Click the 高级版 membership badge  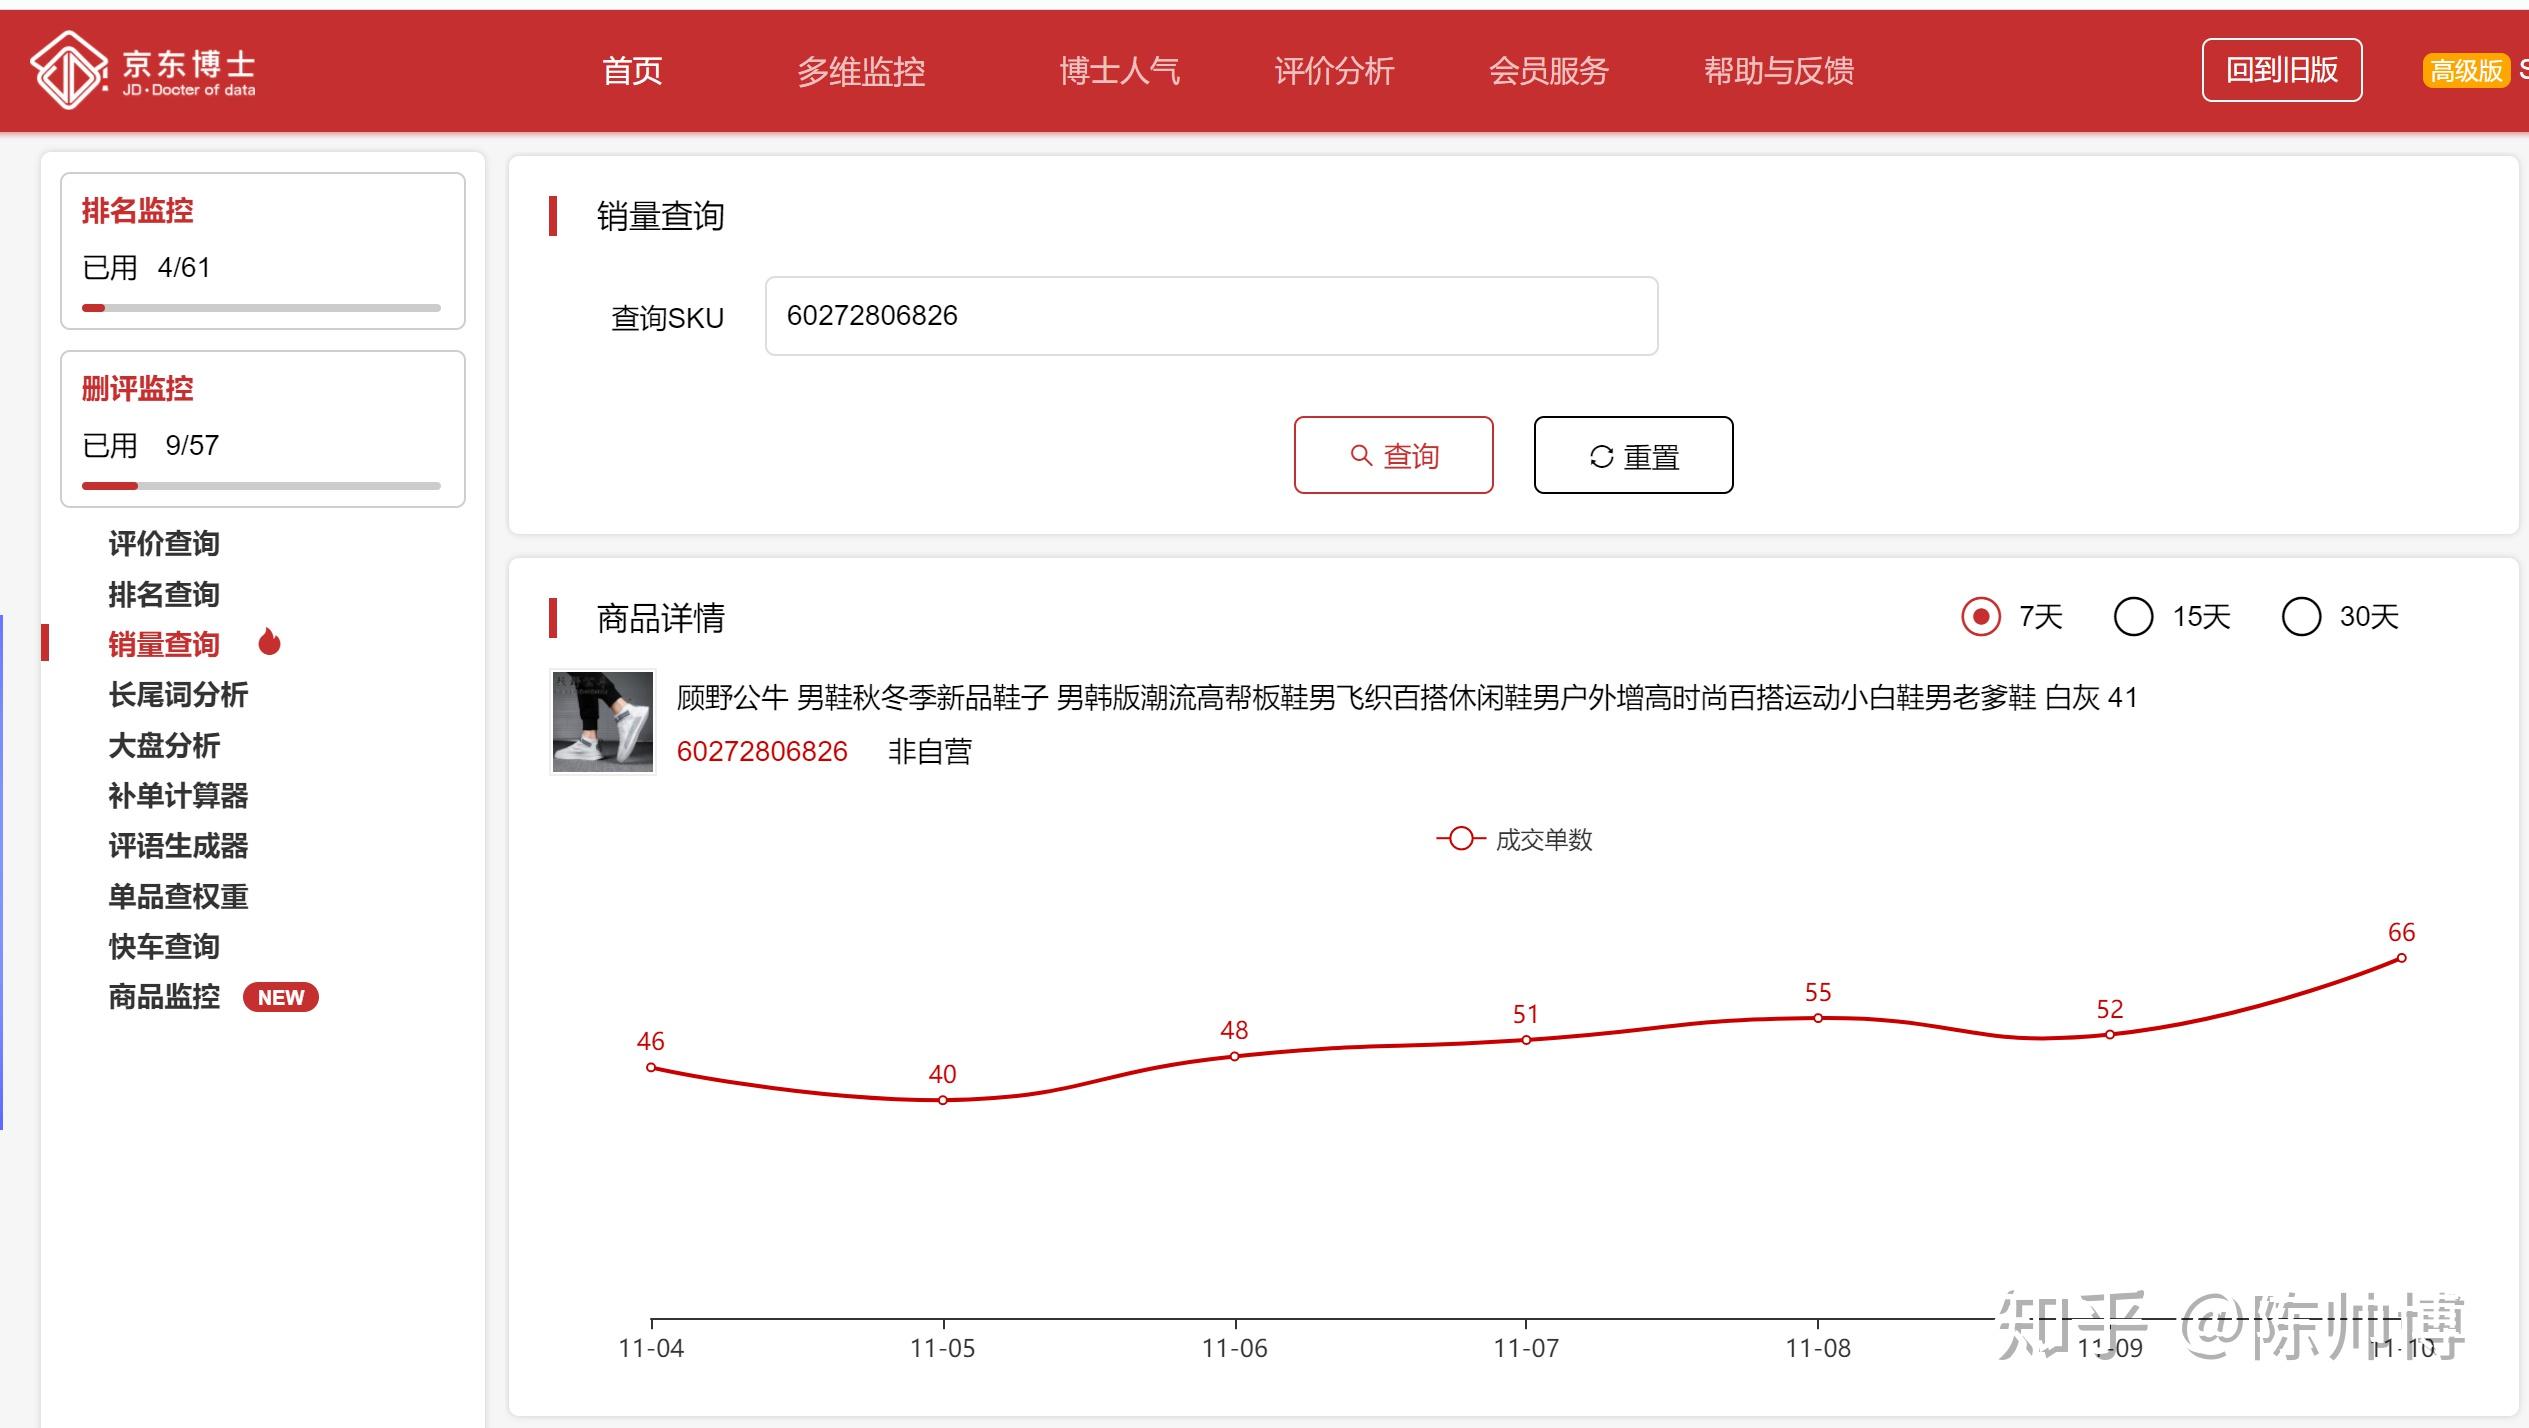pyautogui.click(x=2465, y=70)
